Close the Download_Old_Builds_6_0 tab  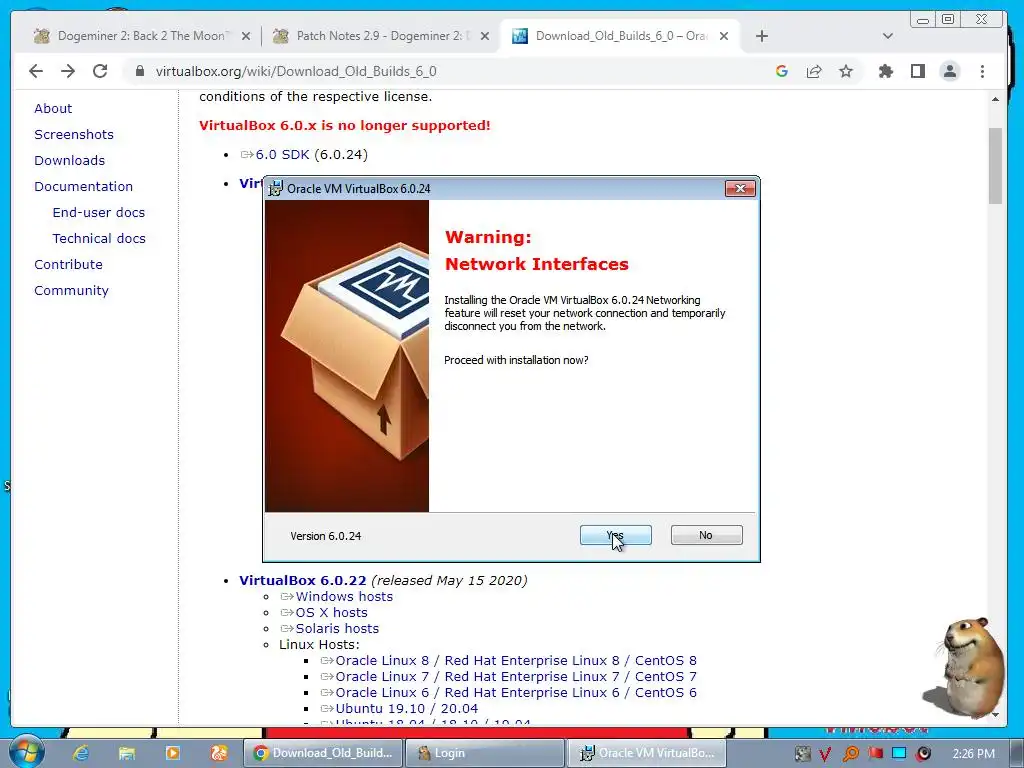(x=724, y=36)
